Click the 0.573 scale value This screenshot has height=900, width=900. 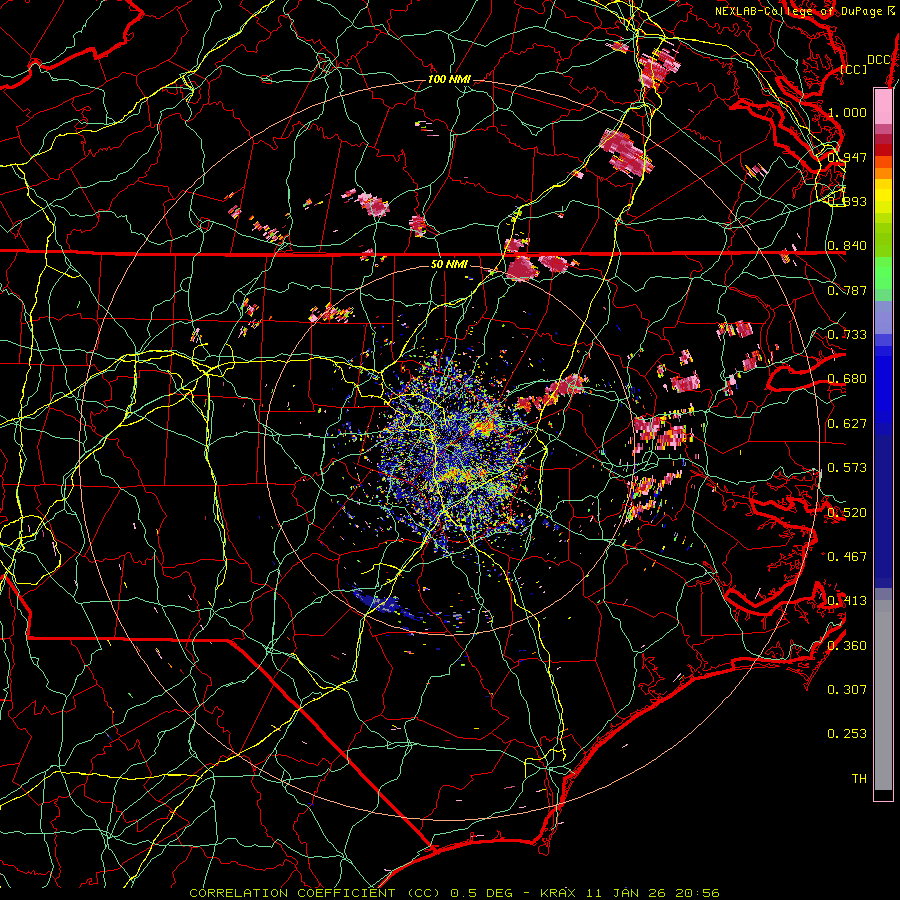[847, 467]
